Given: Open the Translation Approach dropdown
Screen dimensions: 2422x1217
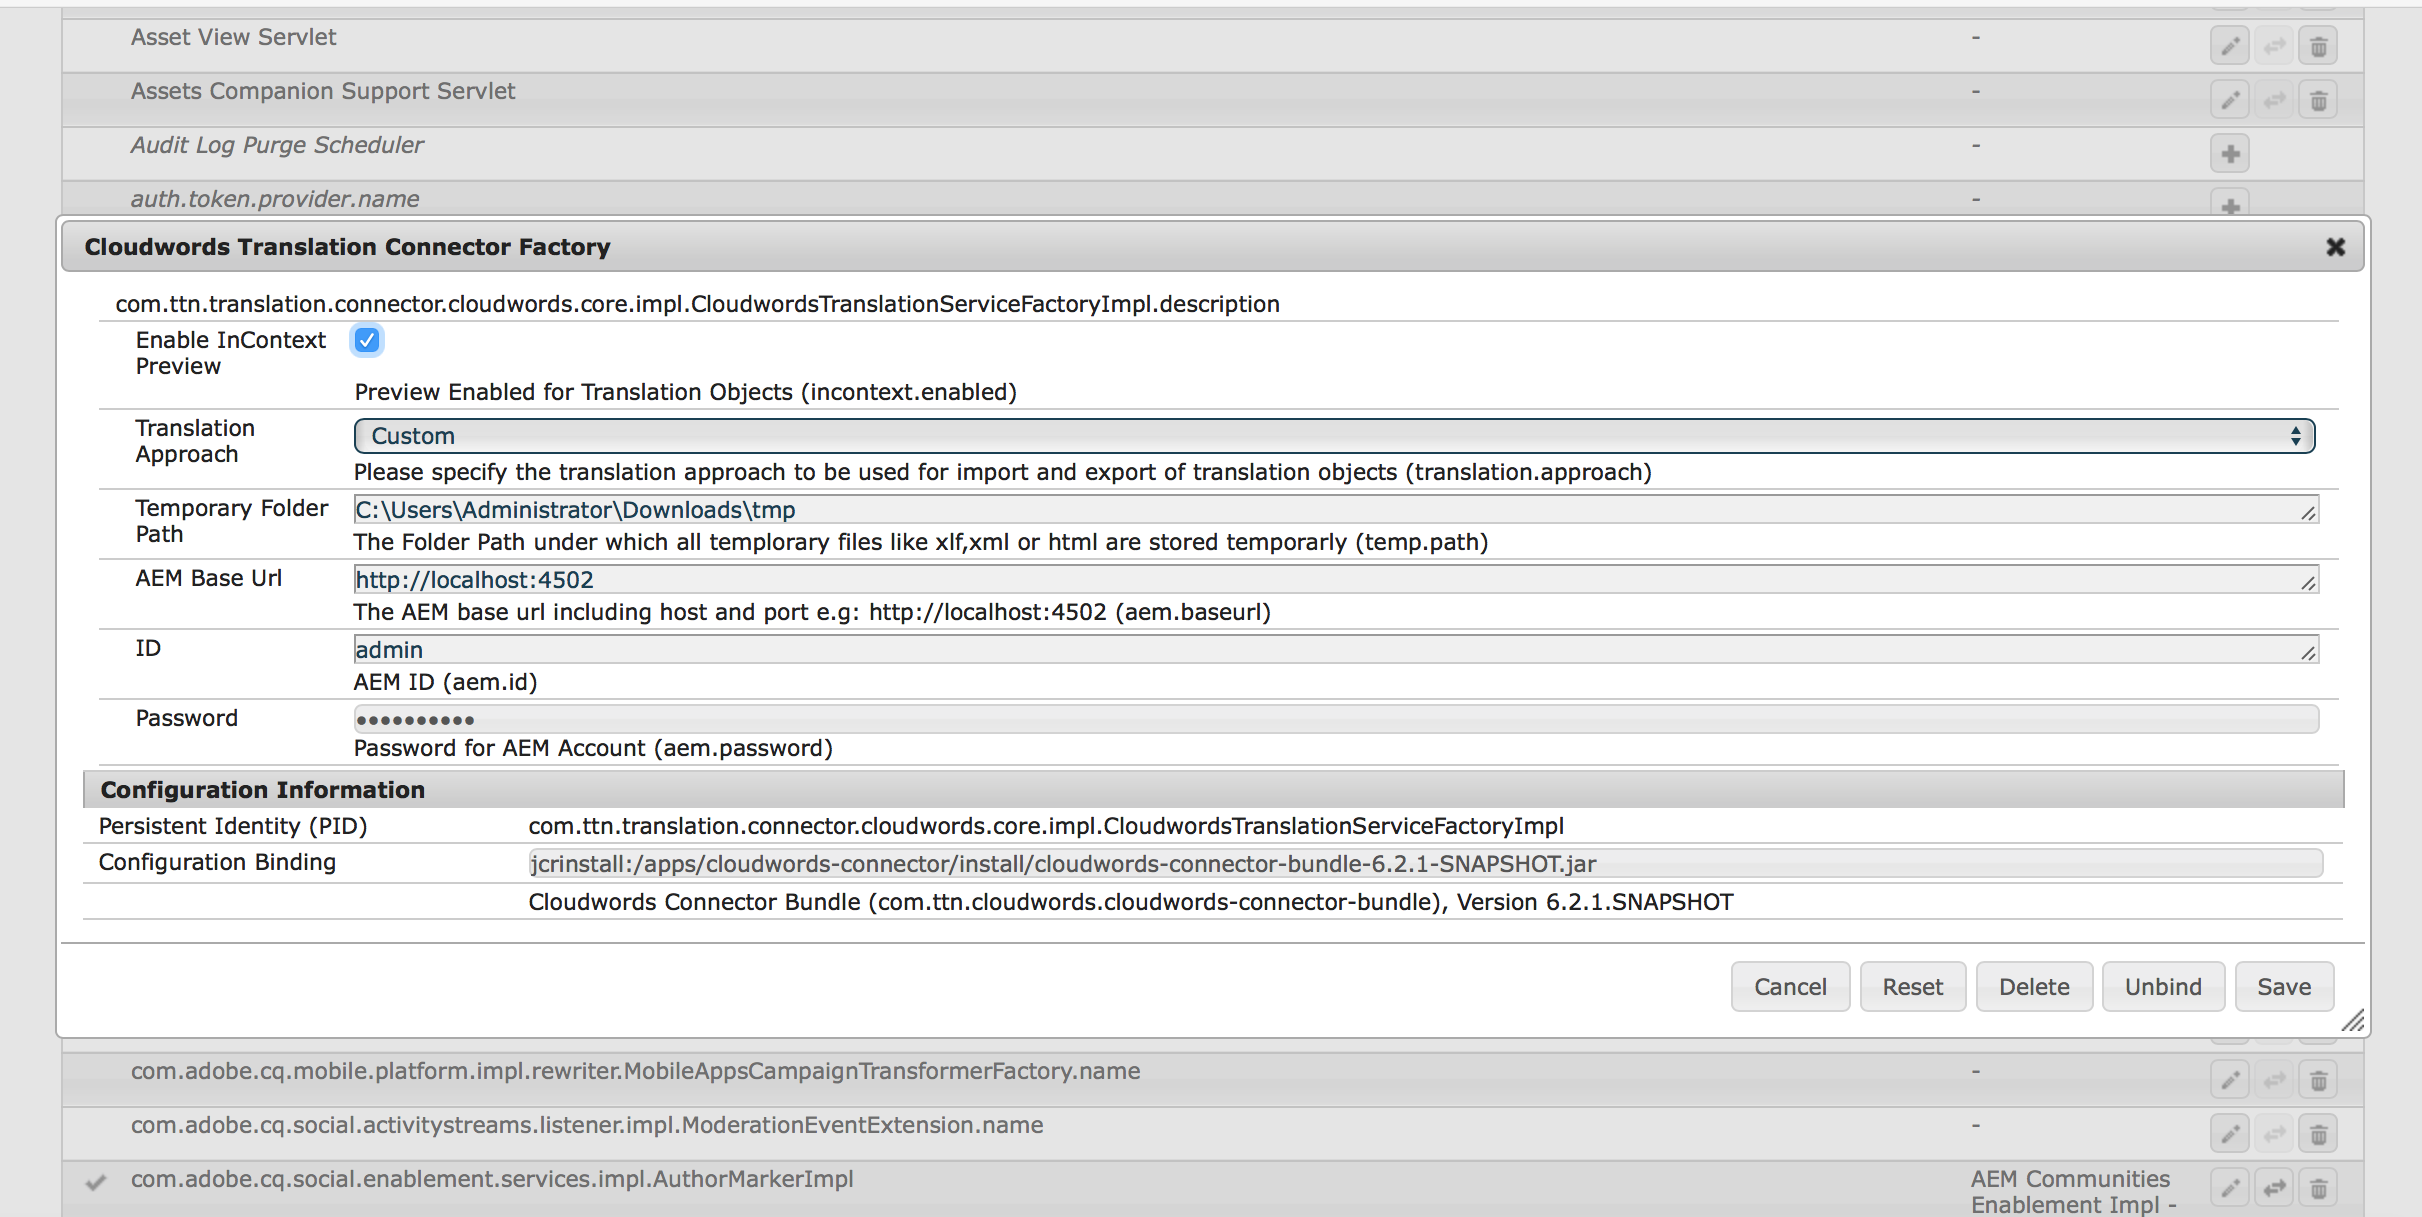Looking at the screenshot, I should click(x=1334, y=436).
